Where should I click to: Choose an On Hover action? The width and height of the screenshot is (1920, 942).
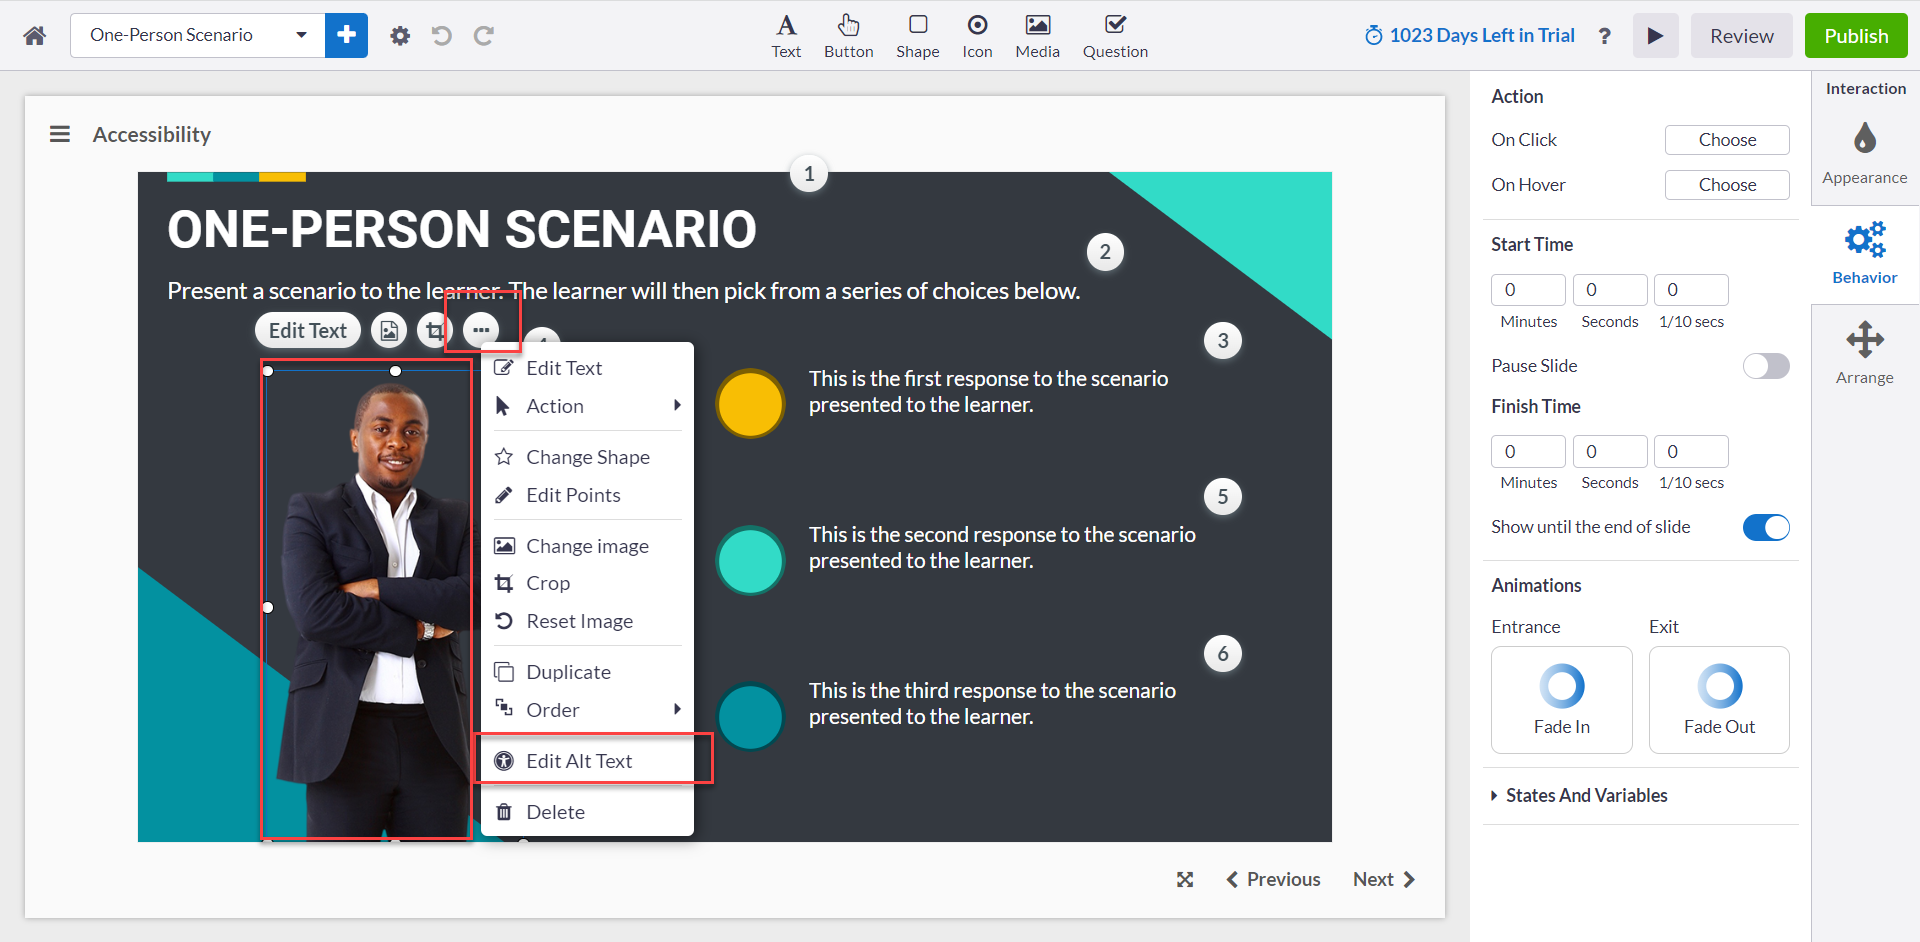[1727, 185]
